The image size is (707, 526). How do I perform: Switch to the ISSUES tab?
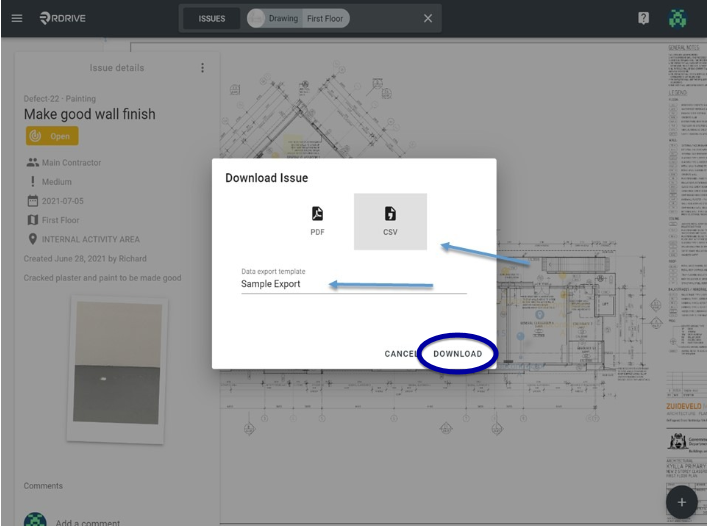[211, 18]
